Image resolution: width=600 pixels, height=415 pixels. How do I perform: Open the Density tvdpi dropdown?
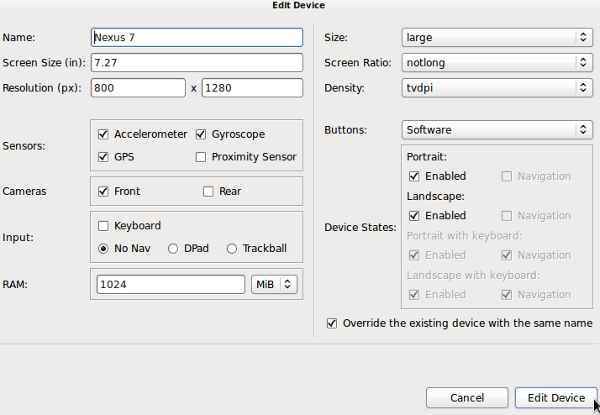(497, 88)
